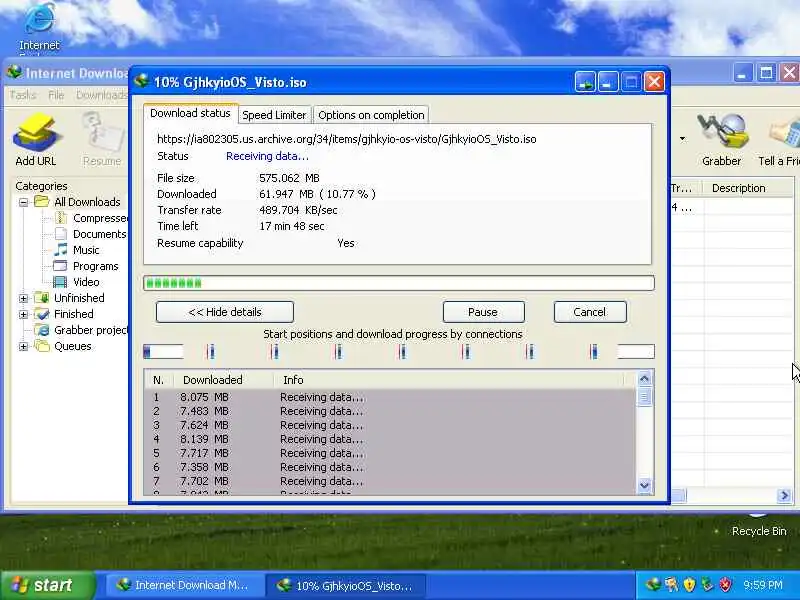The height and width of the screenshot is (600, 800).
Task: Expand the Unfinished tree node
Action: click(x=23, y=298)
